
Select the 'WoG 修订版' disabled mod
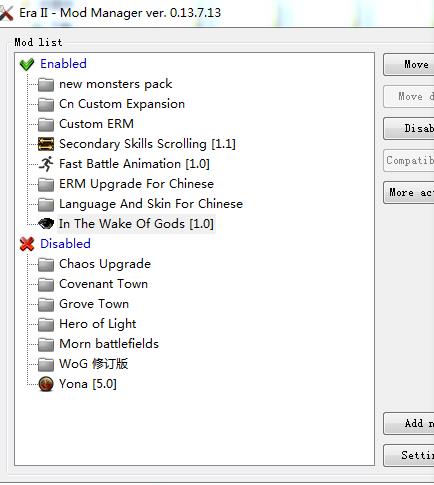(93, 364)
